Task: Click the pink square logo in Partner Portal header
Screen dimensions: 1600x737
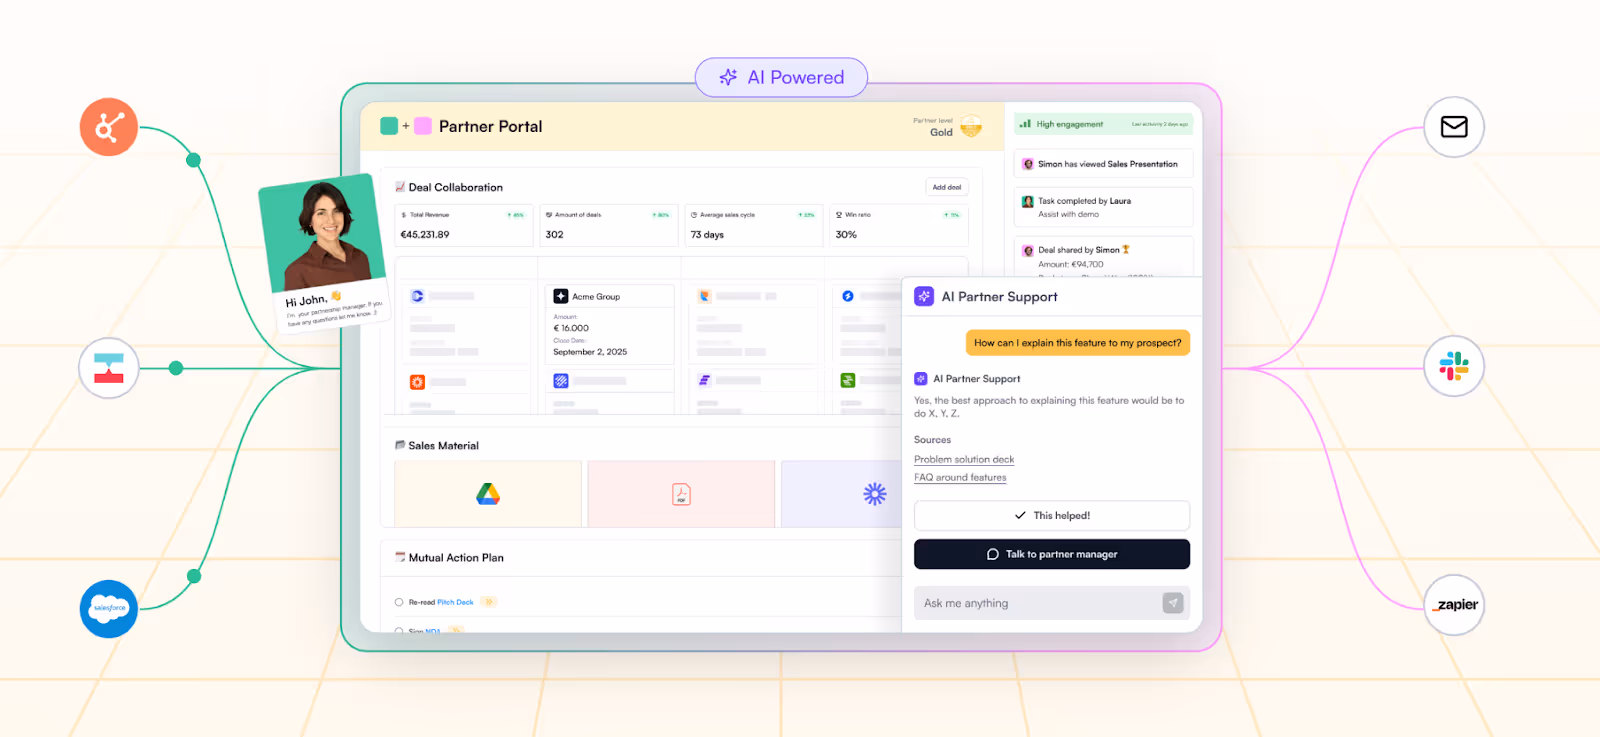Action: coord(423,126)
